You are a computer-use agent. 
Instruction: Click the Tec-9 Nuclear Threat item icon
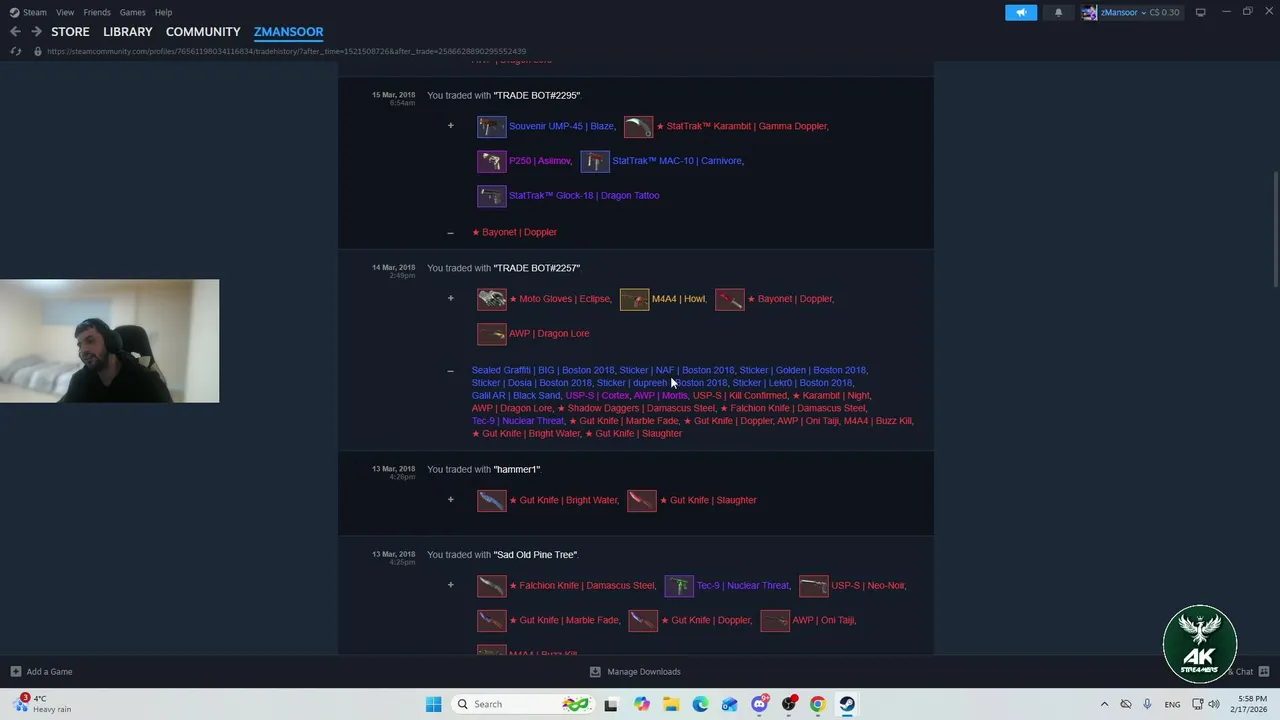click(x=679, y=586)
